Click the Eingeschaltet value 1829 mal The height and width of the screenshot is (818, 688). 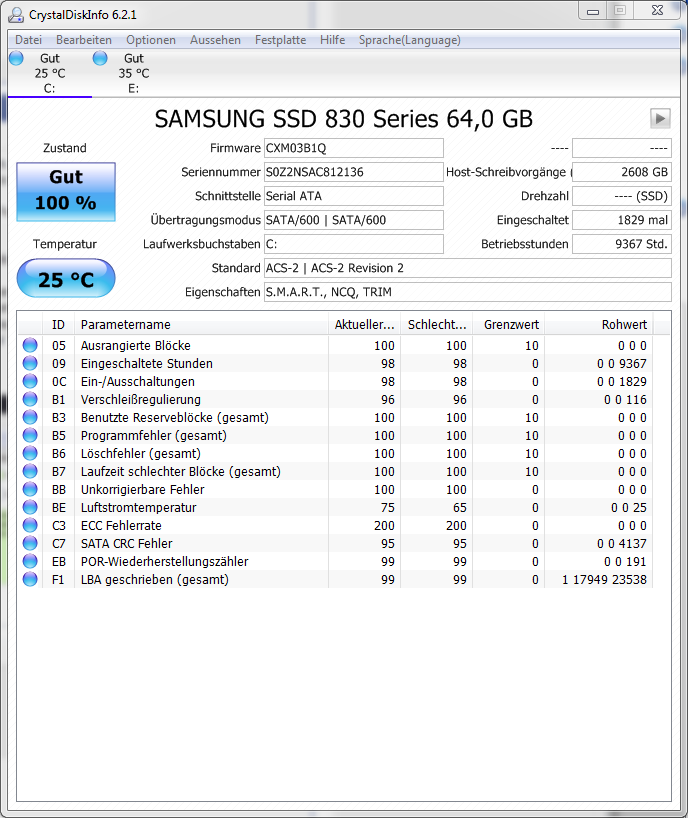pos(622,220)
